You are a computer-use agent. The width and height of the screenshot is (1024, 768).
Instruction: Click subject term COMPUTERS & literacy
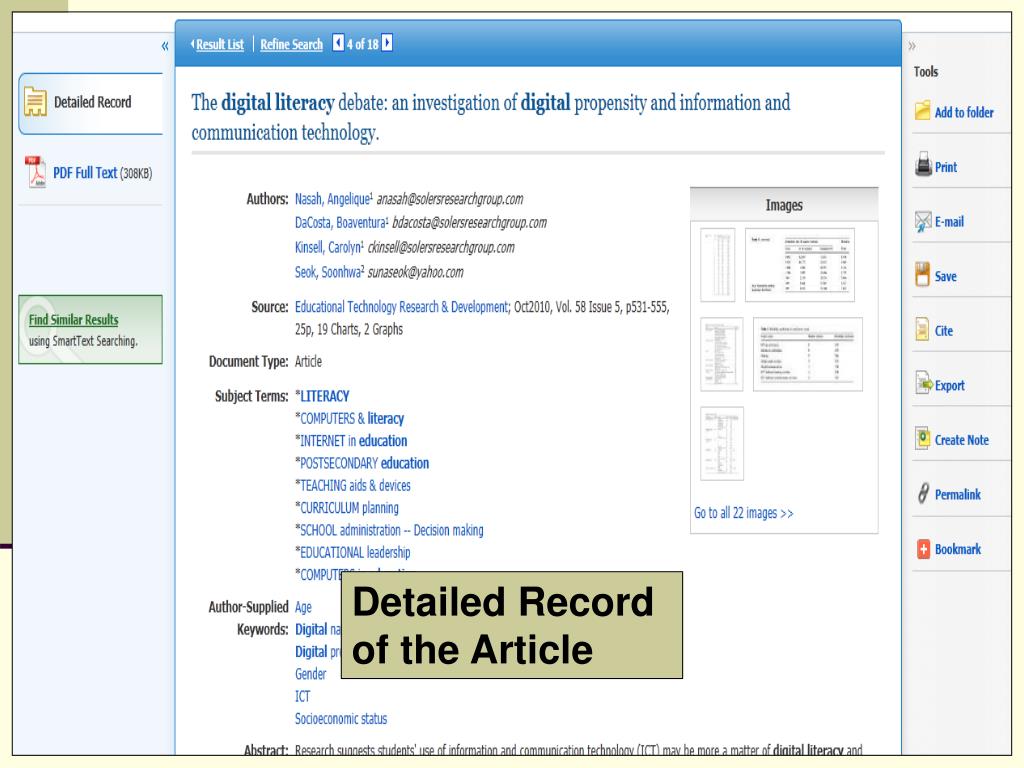(351, 419)
